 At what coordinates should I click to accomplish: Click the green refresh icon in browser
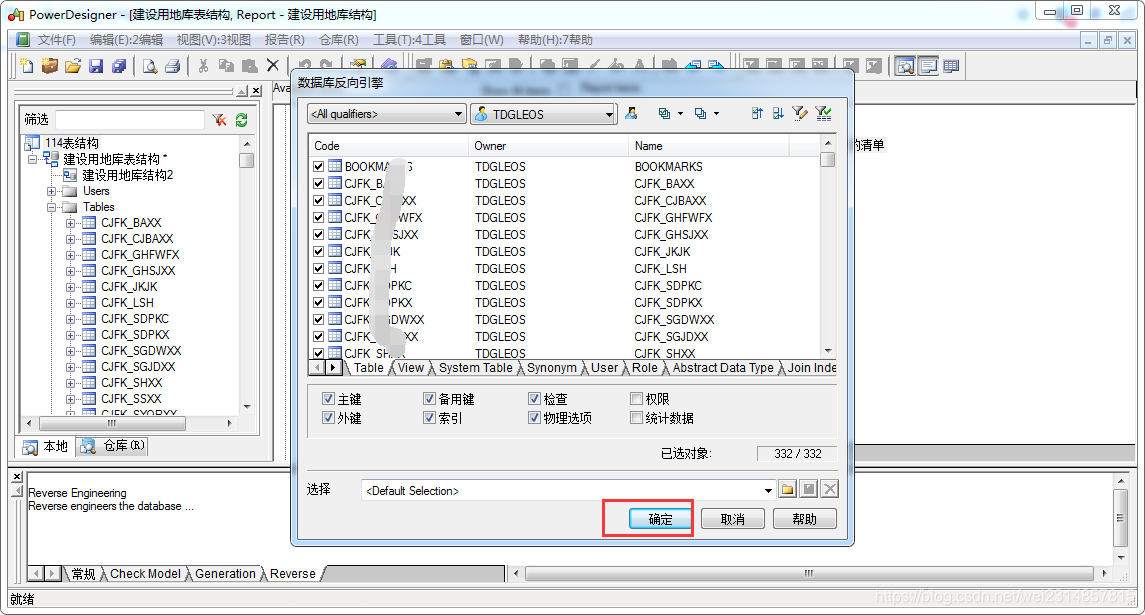(x=242, y=120)
